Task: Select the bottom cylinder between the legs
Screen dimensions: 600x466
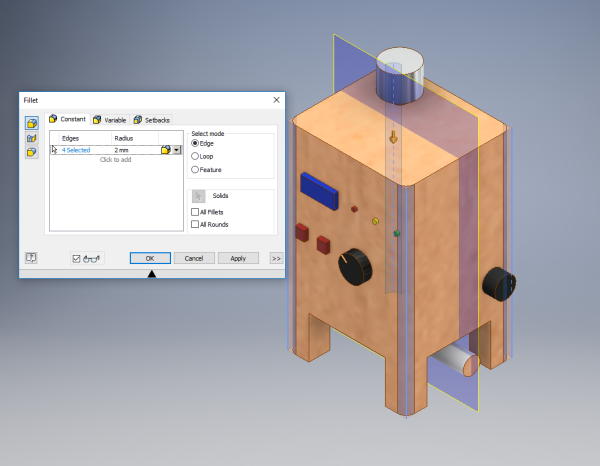Action: click(x=456, y=360)
